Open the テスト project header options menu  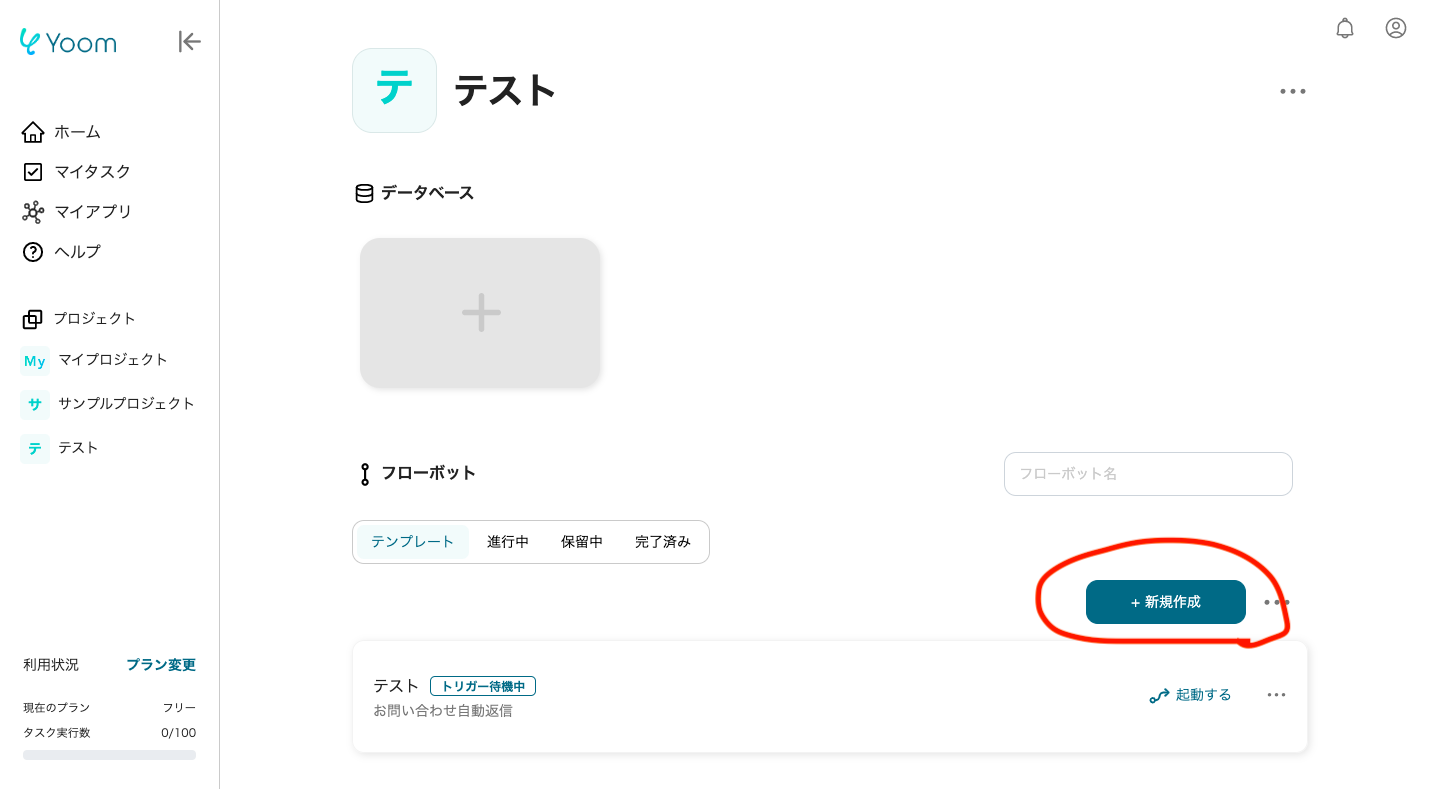click(x=1292, y=92)
